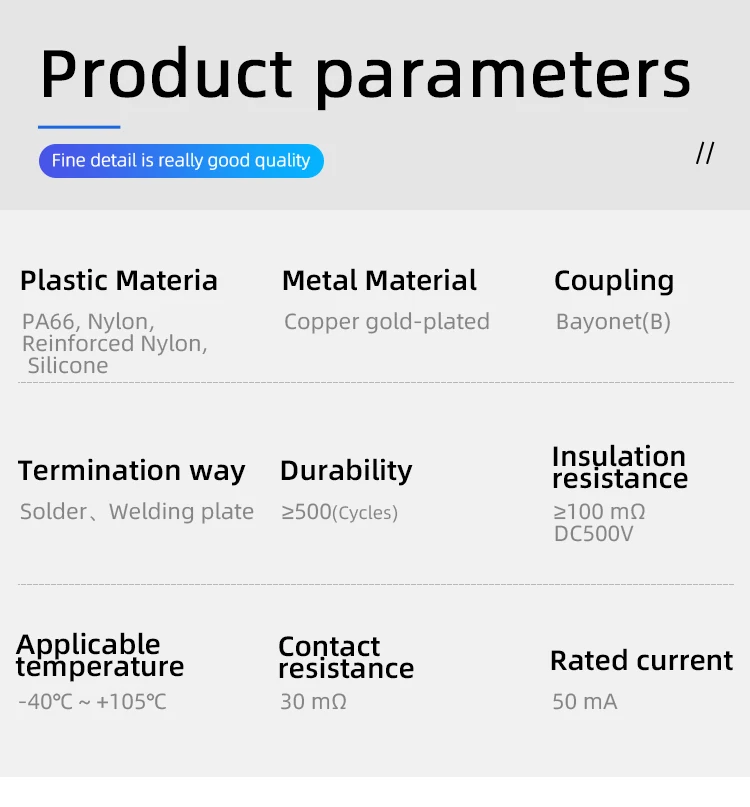Click the double slash mark at top right
Image resolution: width=750 pixels, height=807 pixels.
point(705,153)
